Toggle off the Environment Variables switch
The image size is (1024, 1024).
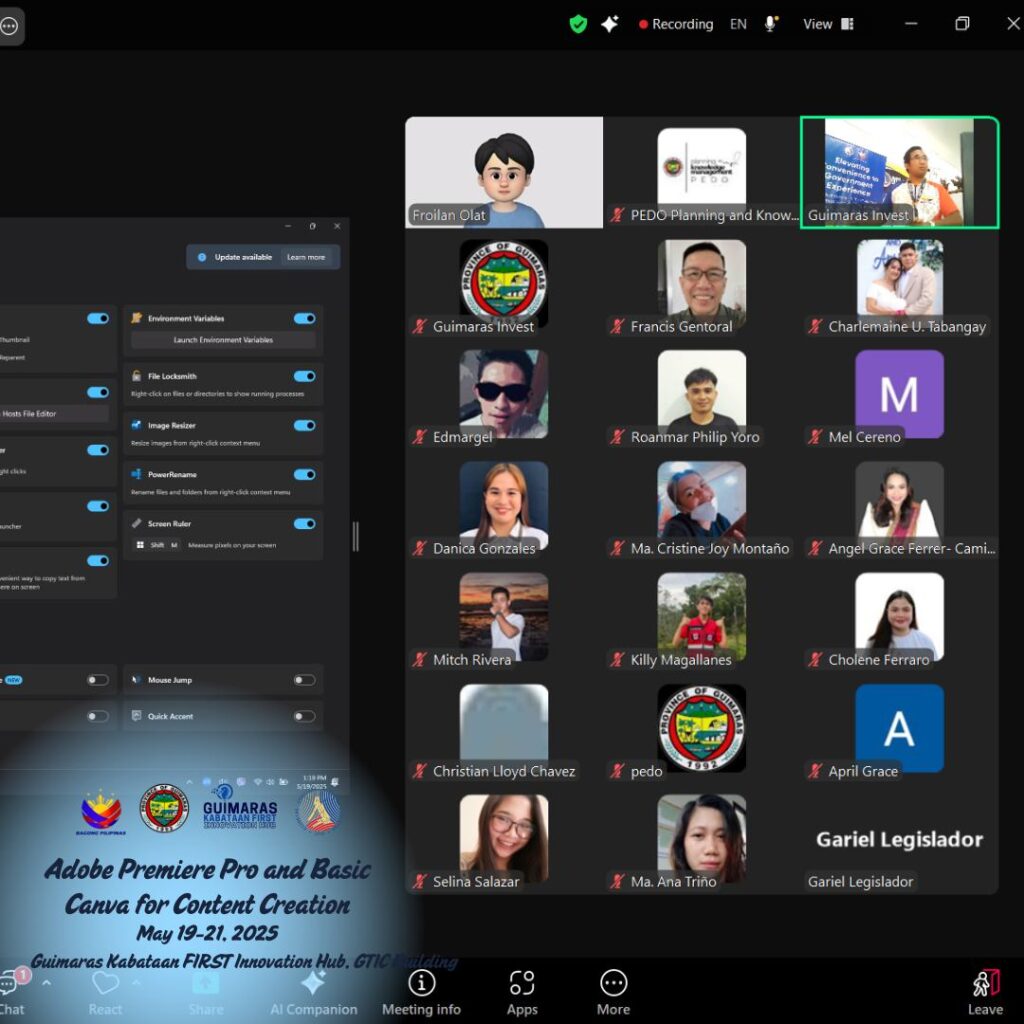click(x=304, y=318)
